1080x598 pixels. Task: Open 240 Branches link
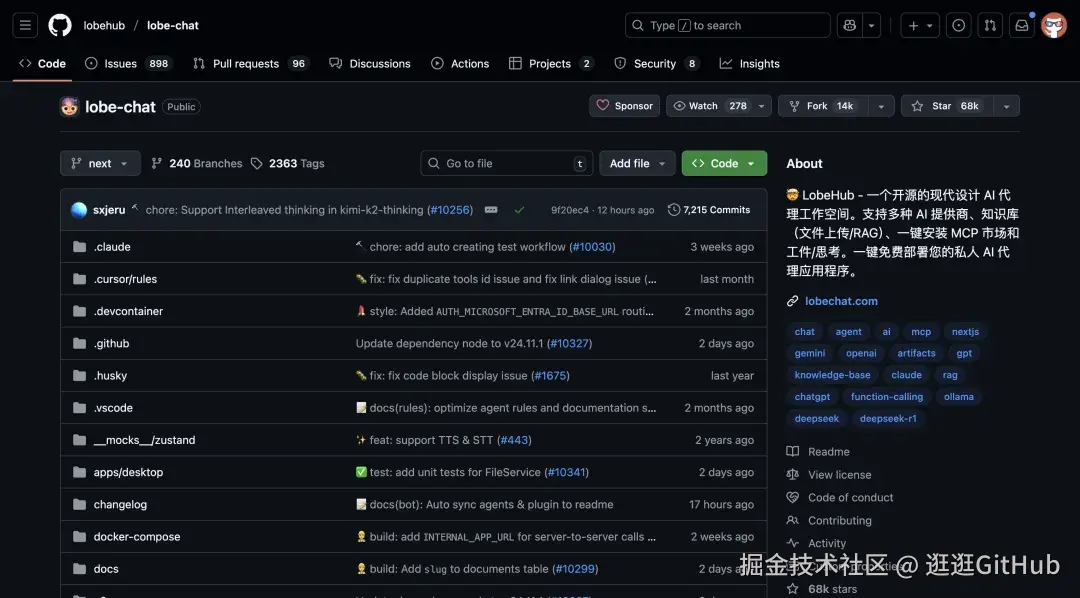pyautogui.click(x=196, y=163)
